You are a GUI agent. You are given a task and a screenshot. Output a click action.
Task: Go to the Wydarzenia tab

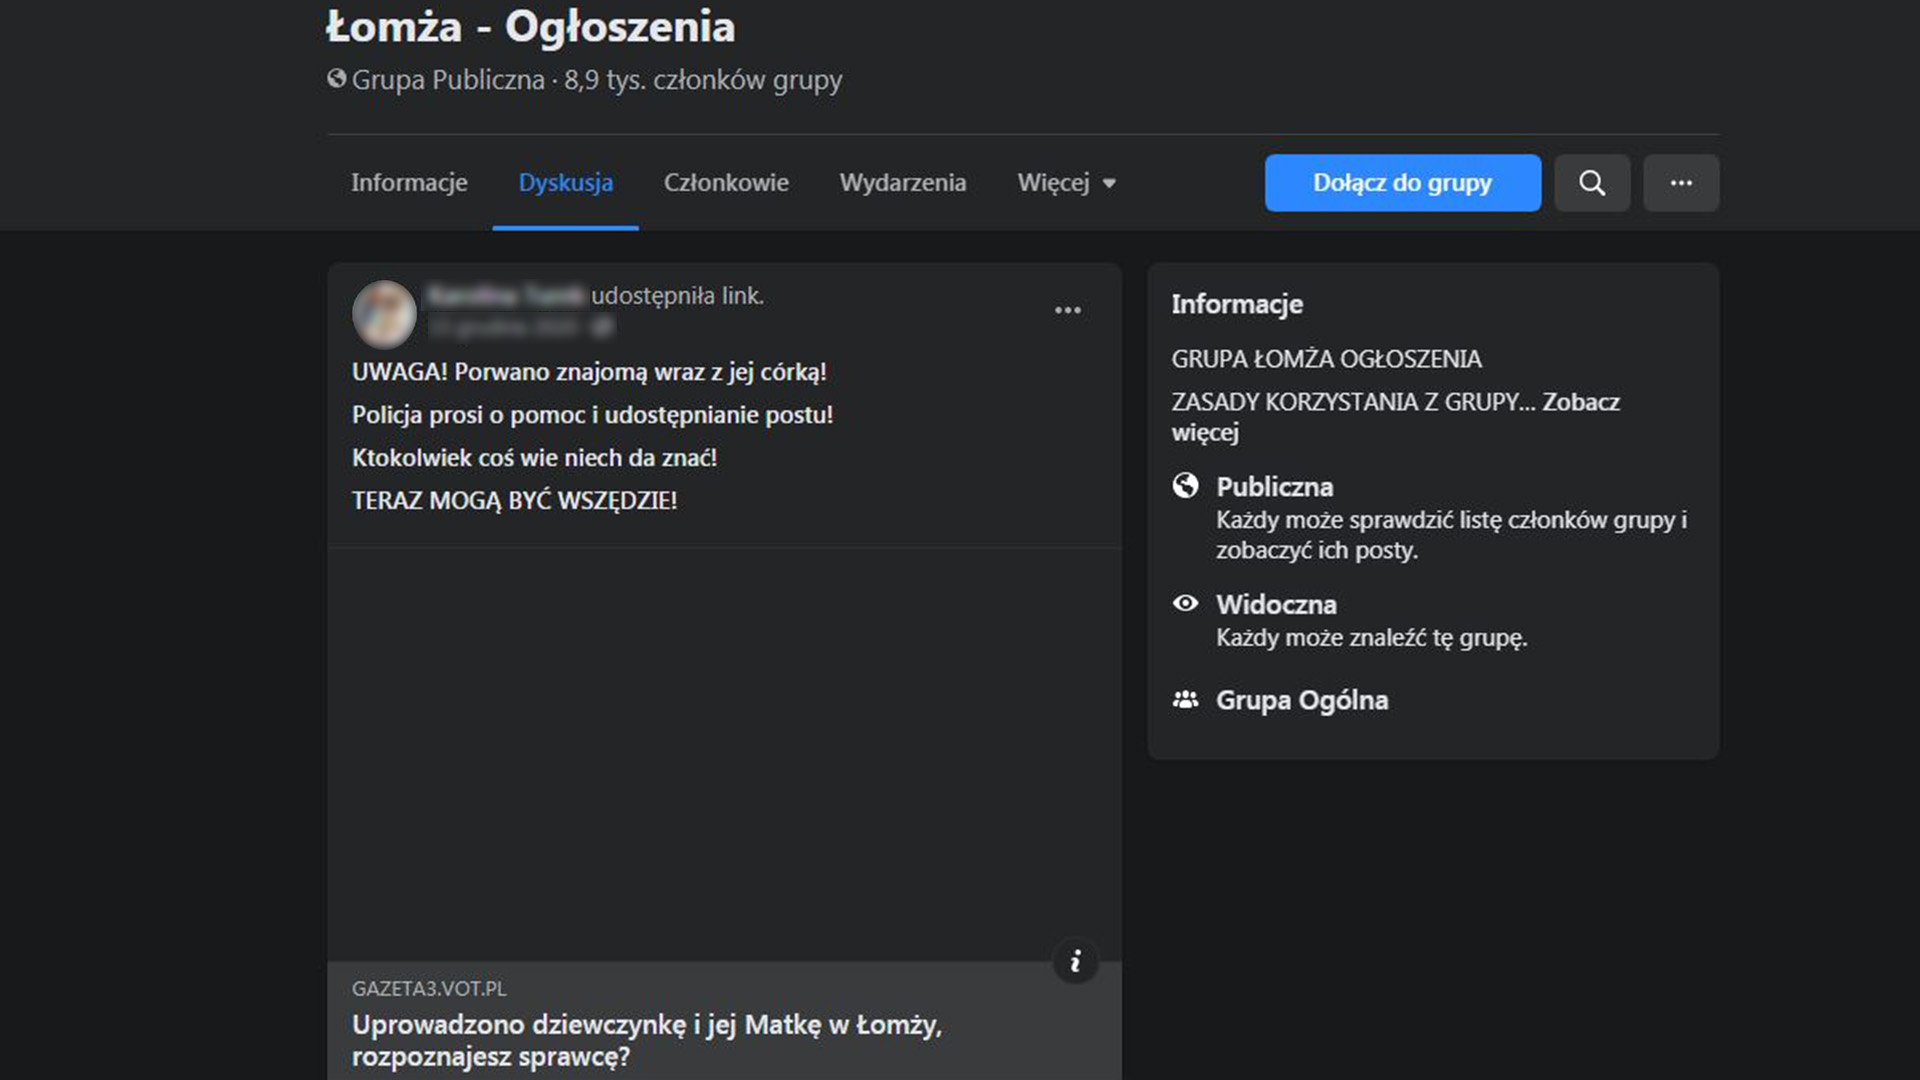pyautogui.click(x=902, y=183)
